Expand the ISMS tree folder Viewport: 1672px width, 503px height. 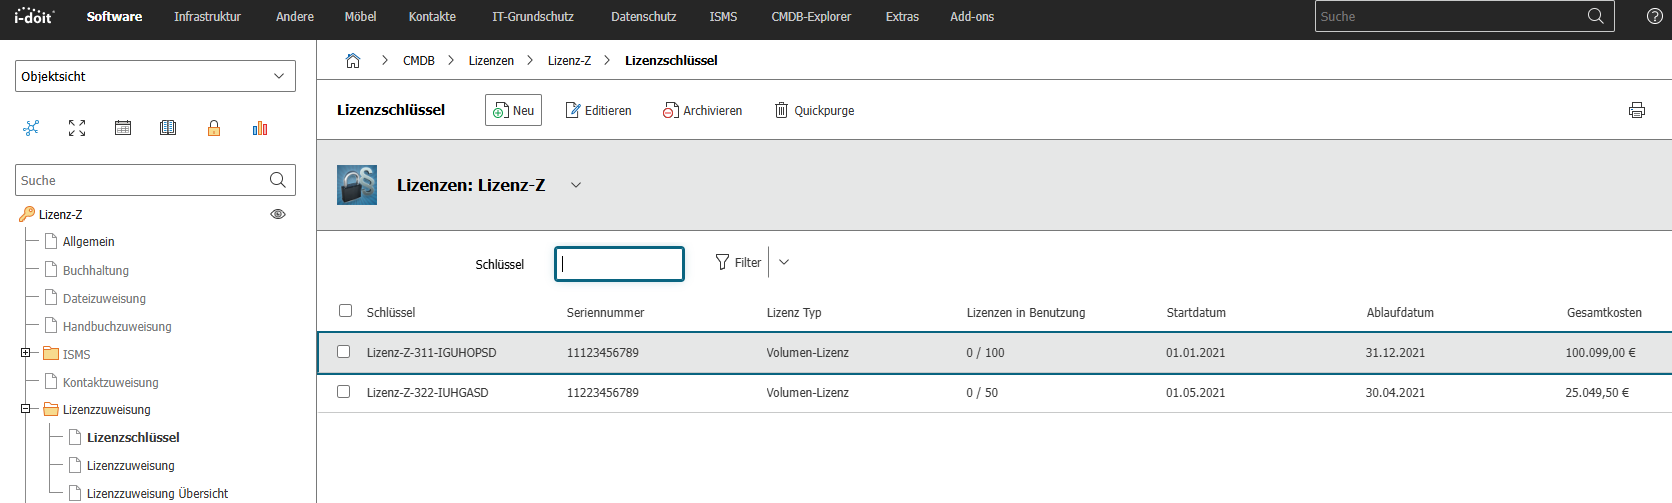coord(26,353)
